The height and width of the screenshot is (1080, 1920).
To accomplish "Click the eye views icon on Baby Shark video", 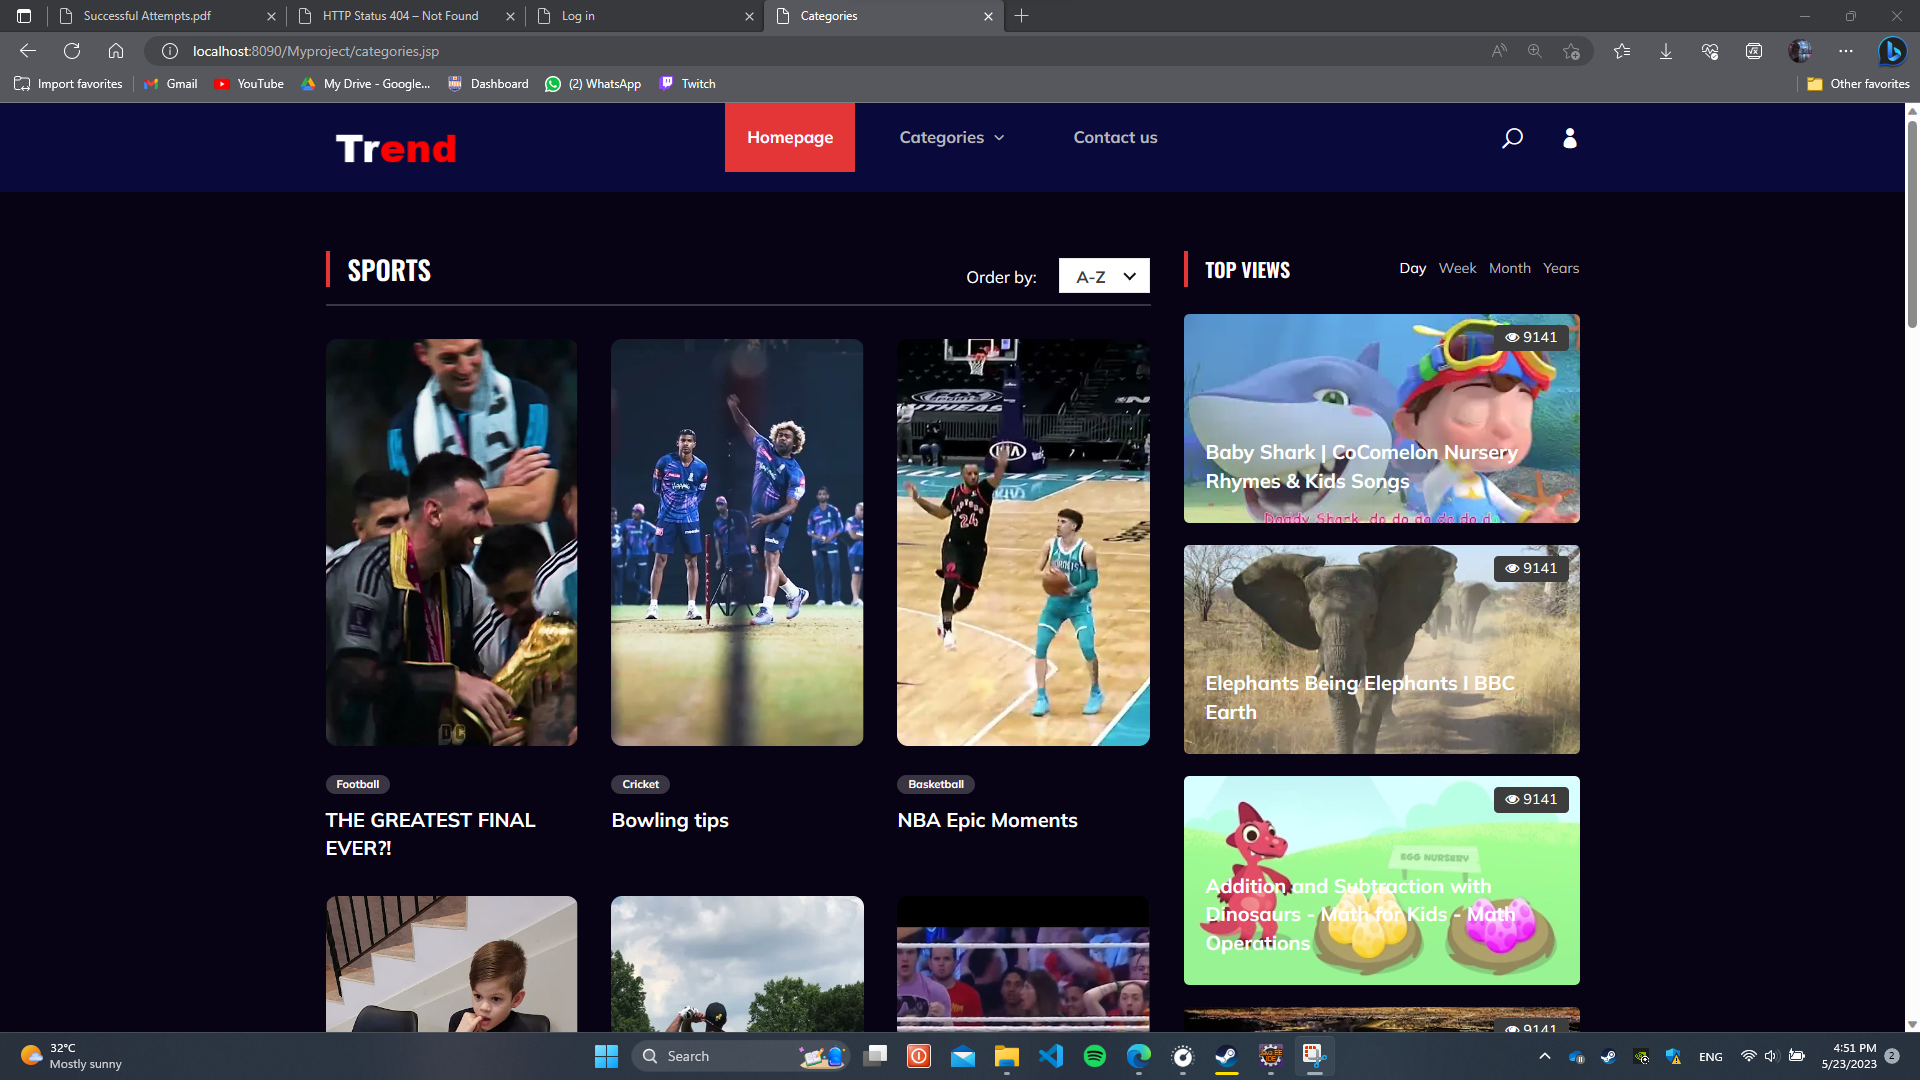I will pos(1512,337).
